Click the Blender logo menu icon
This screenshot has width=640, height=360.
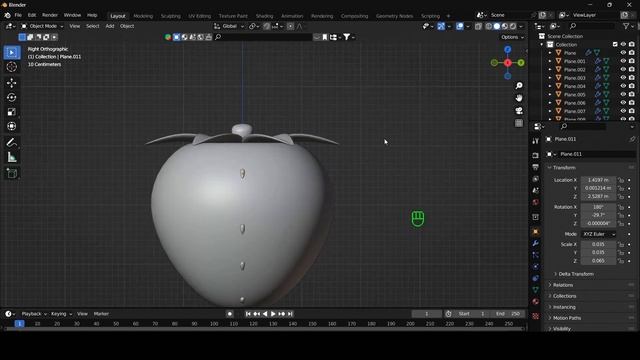point(7,15)
